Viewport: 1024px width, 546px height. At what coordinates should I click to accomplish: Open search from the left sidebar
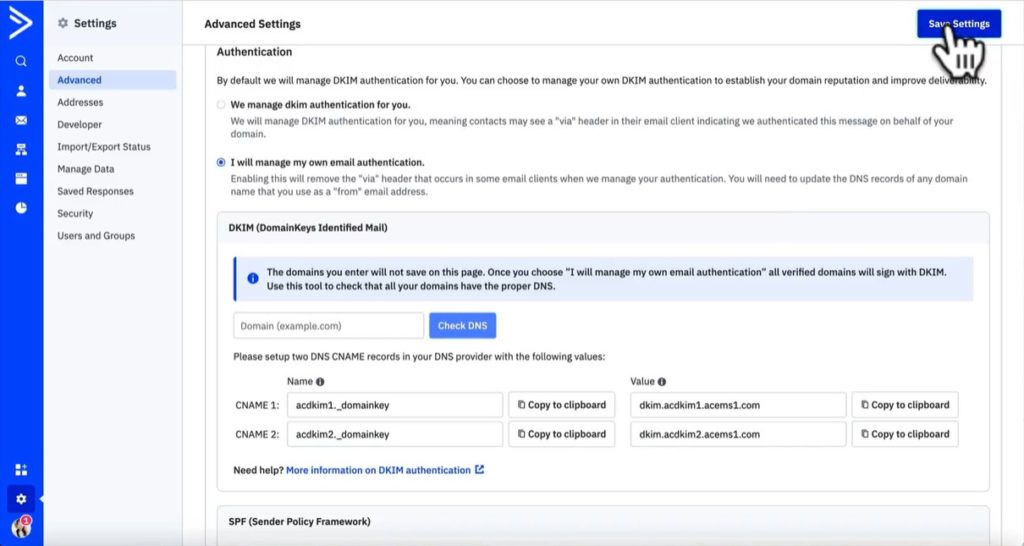coord(21,61)
